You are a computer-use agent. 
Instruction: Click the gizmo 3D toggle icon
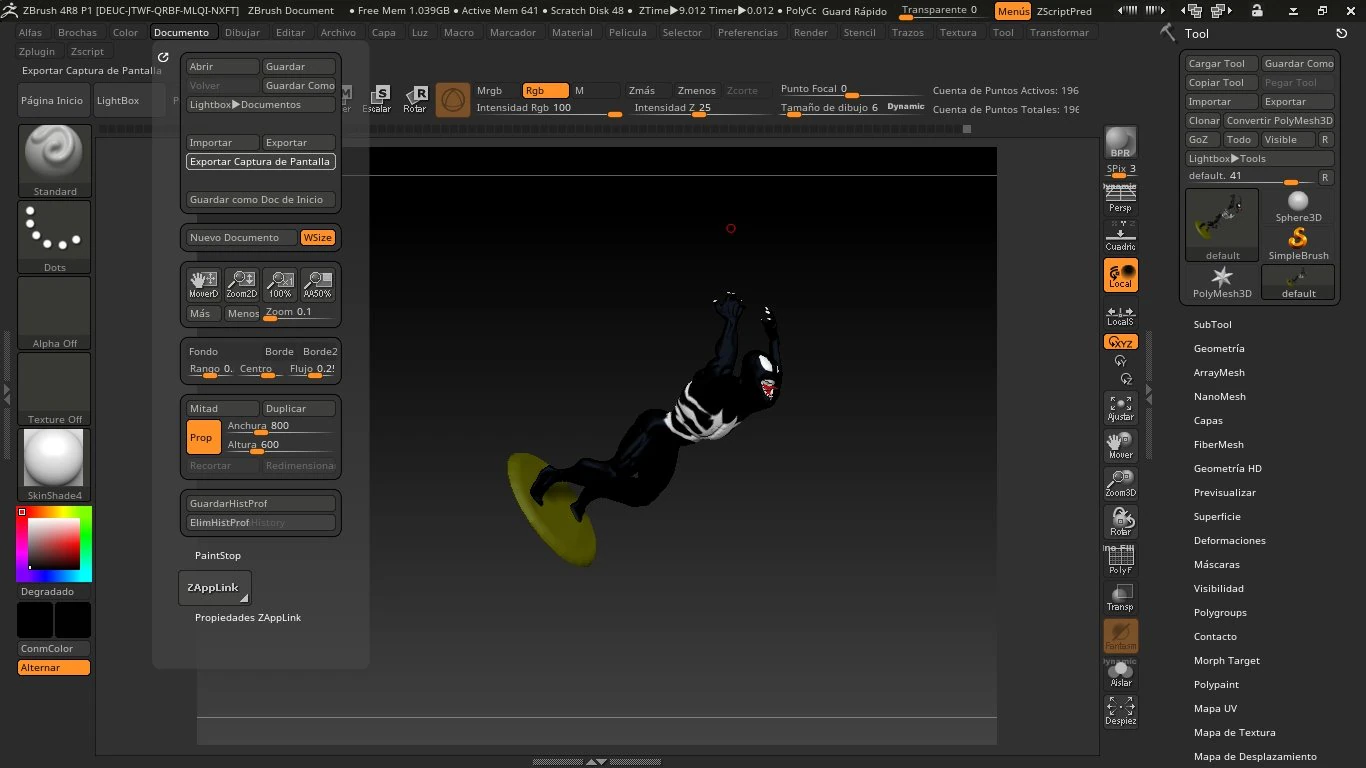[453, 100]
